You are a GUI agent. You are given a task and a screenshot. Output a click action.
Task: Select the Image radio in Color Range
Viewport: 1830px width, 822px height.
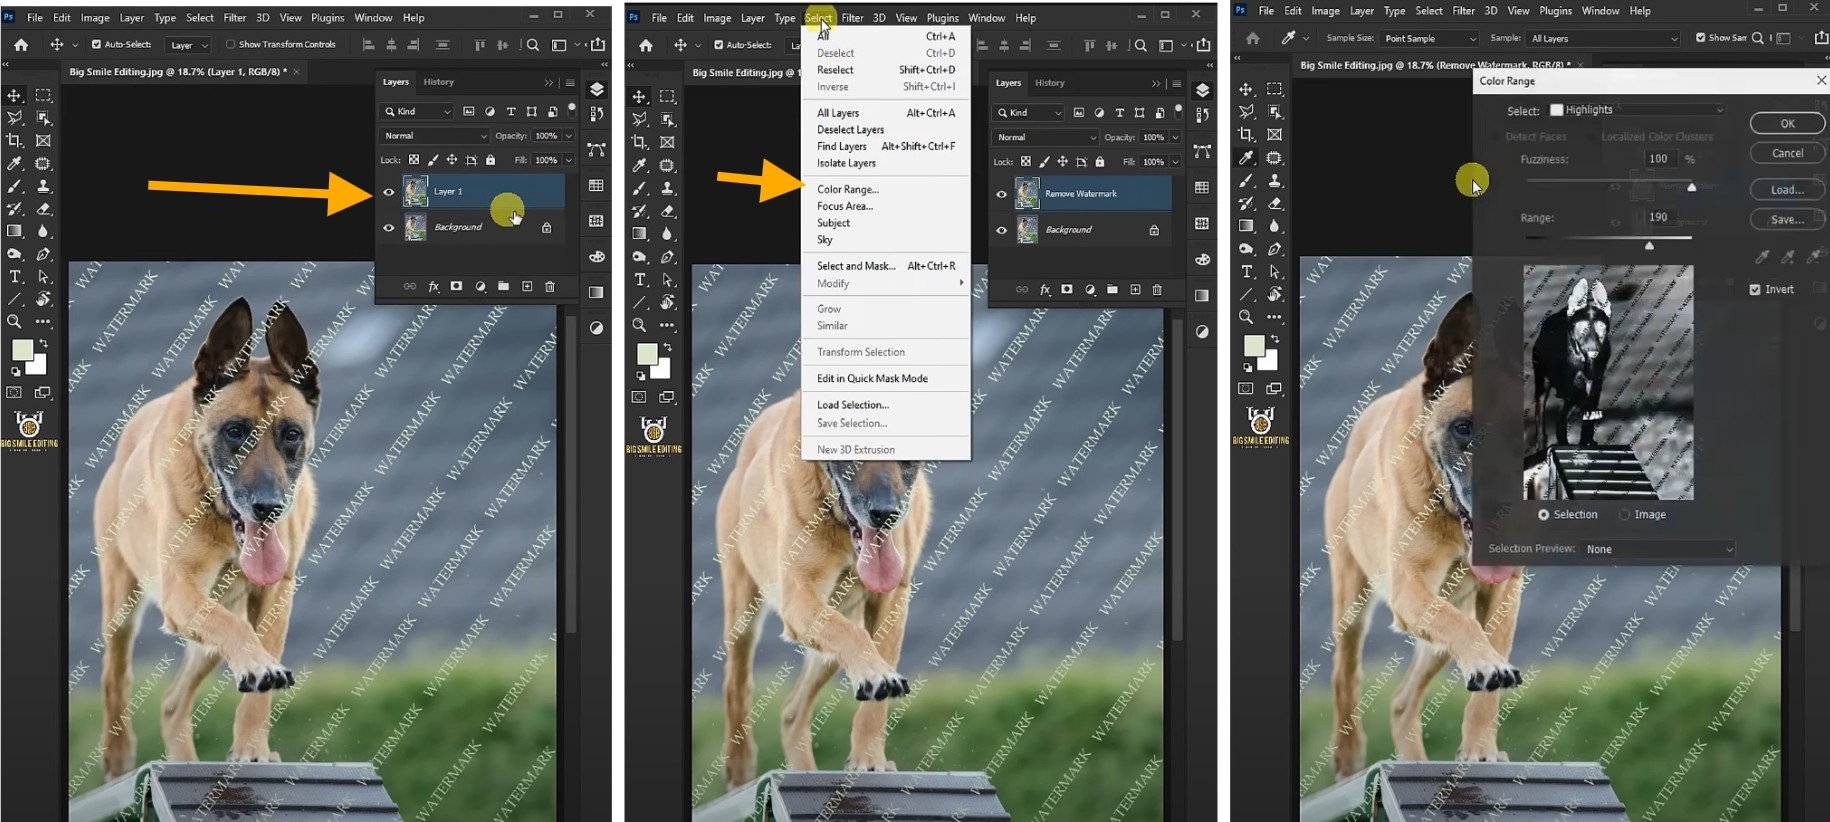tap(1624, 515)
